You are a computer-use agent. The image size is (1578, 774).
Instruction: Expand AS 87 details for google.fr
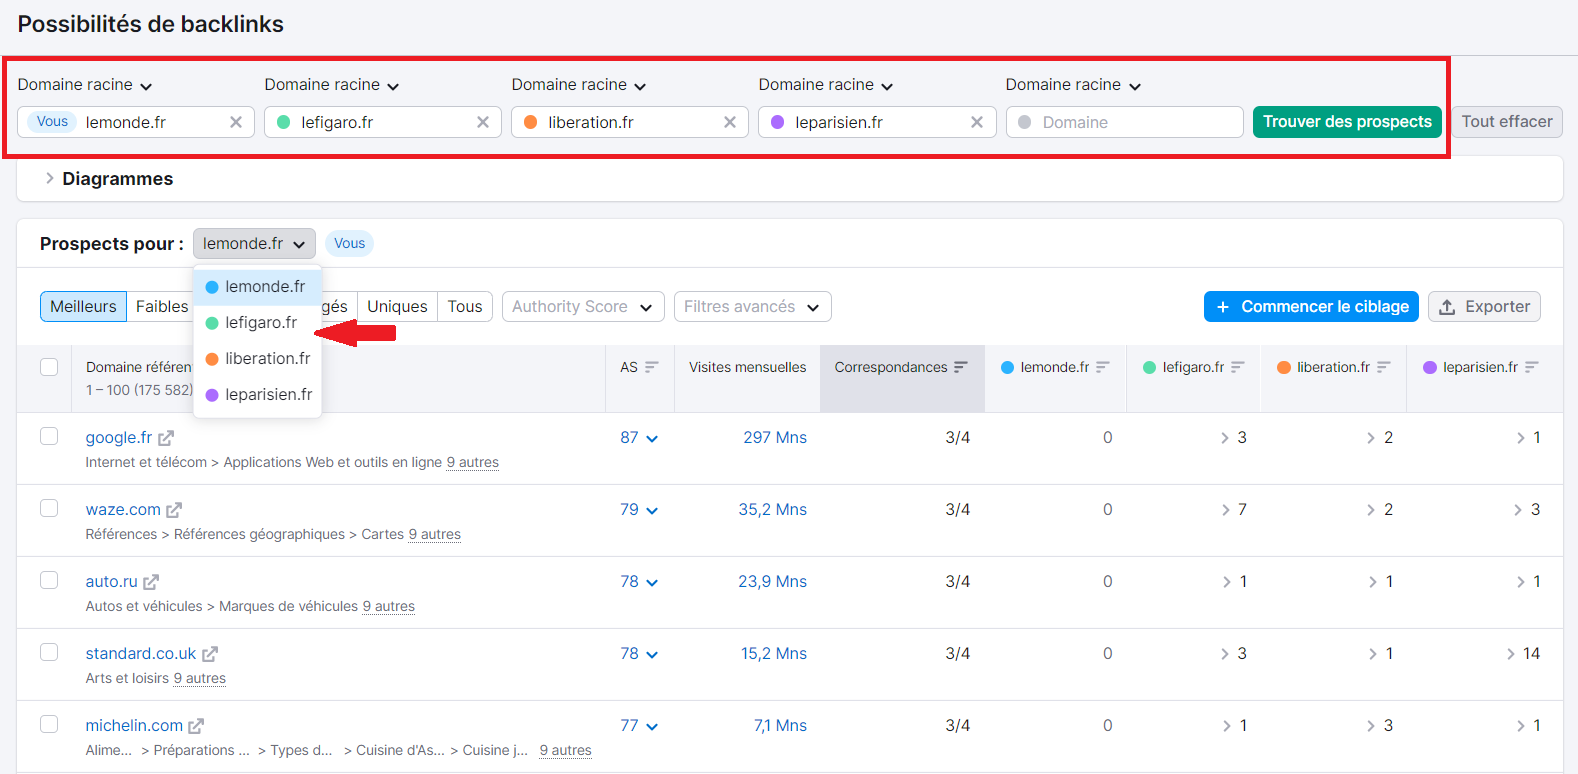coord(639,438)
